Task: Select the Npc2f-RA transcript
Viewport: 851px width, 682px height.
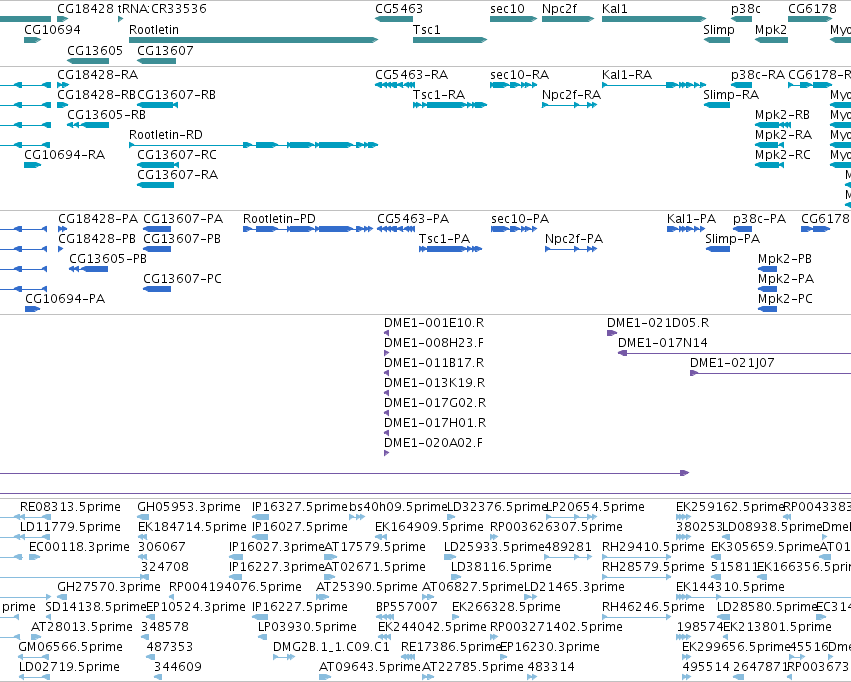Action: (570, 105)
